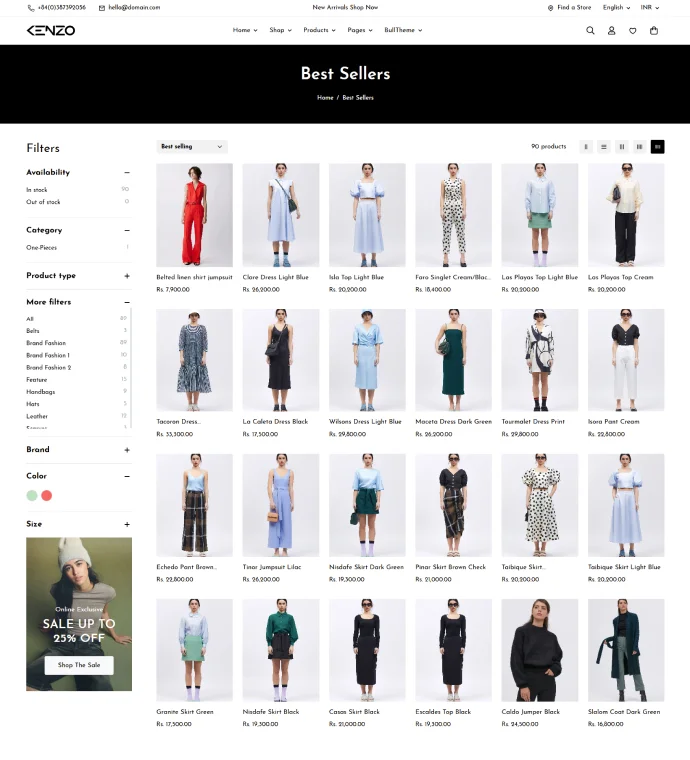Image resolution: width=690 pixels, height=760 pixels.
Task: Switch to single-column grid view
Action: [586, 146]
